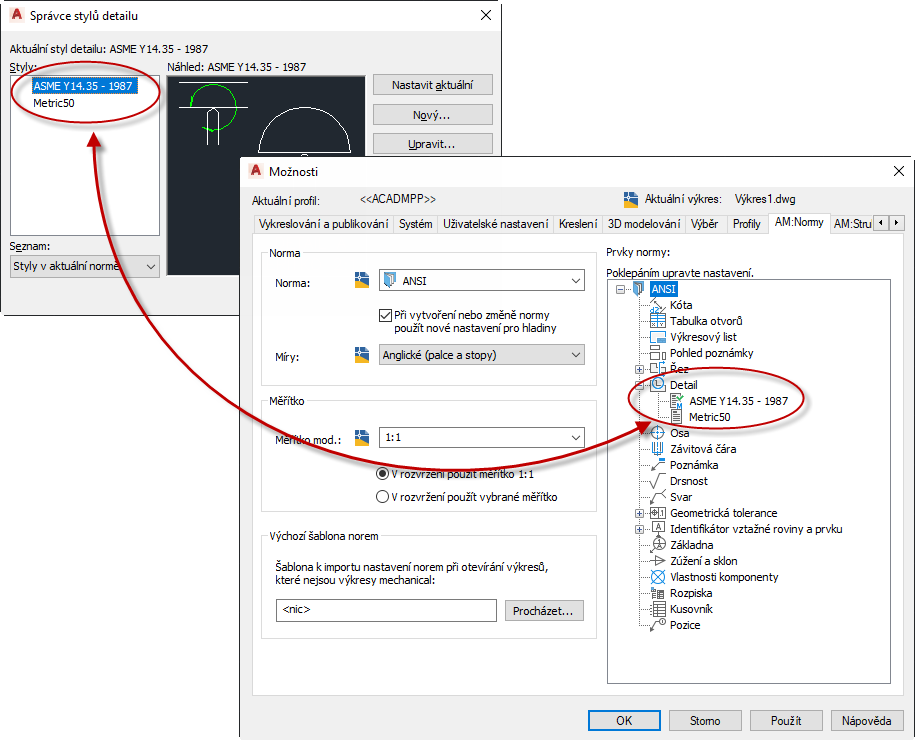The image size is (915, 740).
Task: Click the Identifikátor vztažné roviny icon
Action: coord(658,529)
